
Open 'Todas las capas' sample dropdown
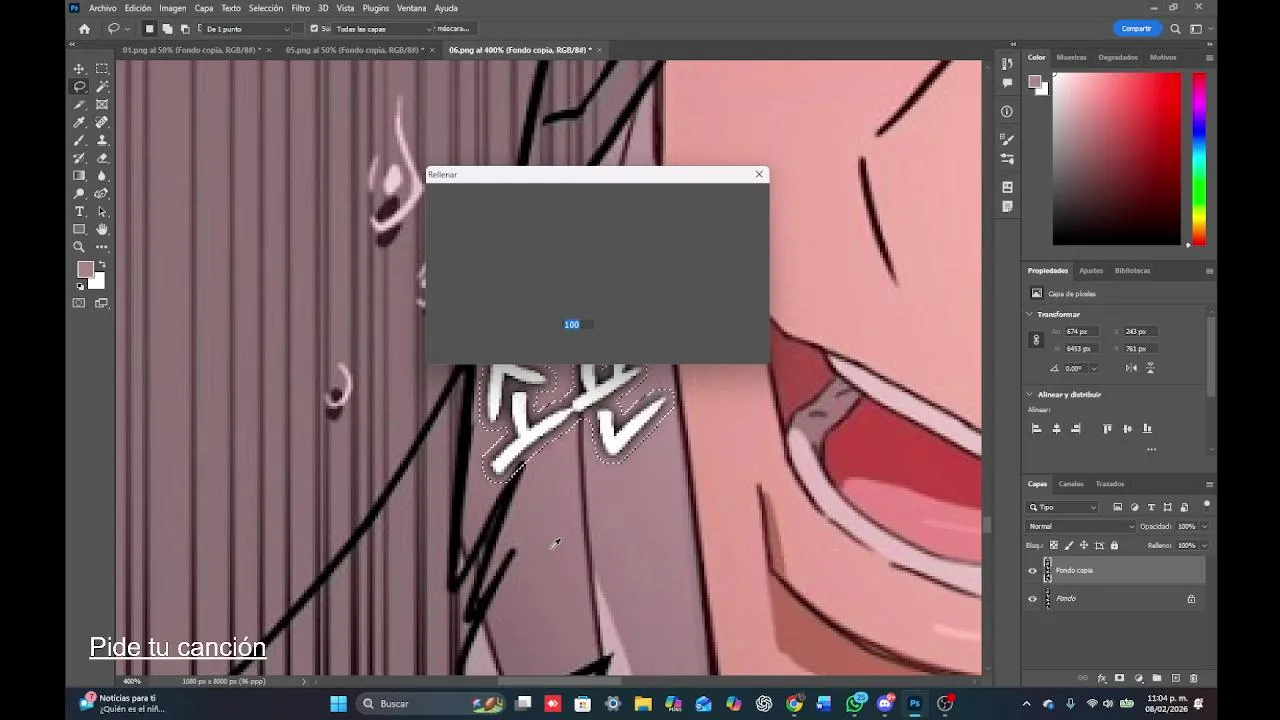tap(384, 29)
